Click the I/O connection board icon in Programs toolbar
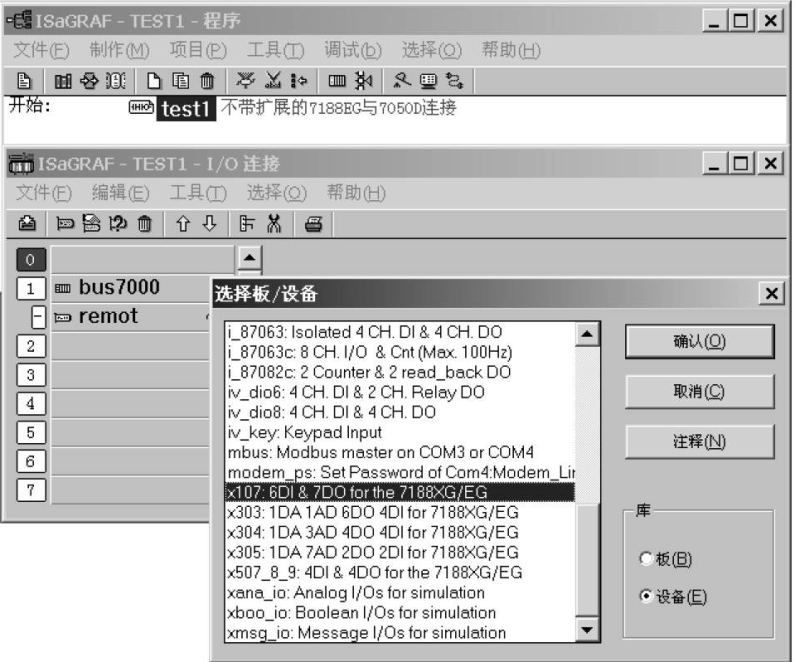Viewport: 794px width, 662px height. [x=337, y=81]
